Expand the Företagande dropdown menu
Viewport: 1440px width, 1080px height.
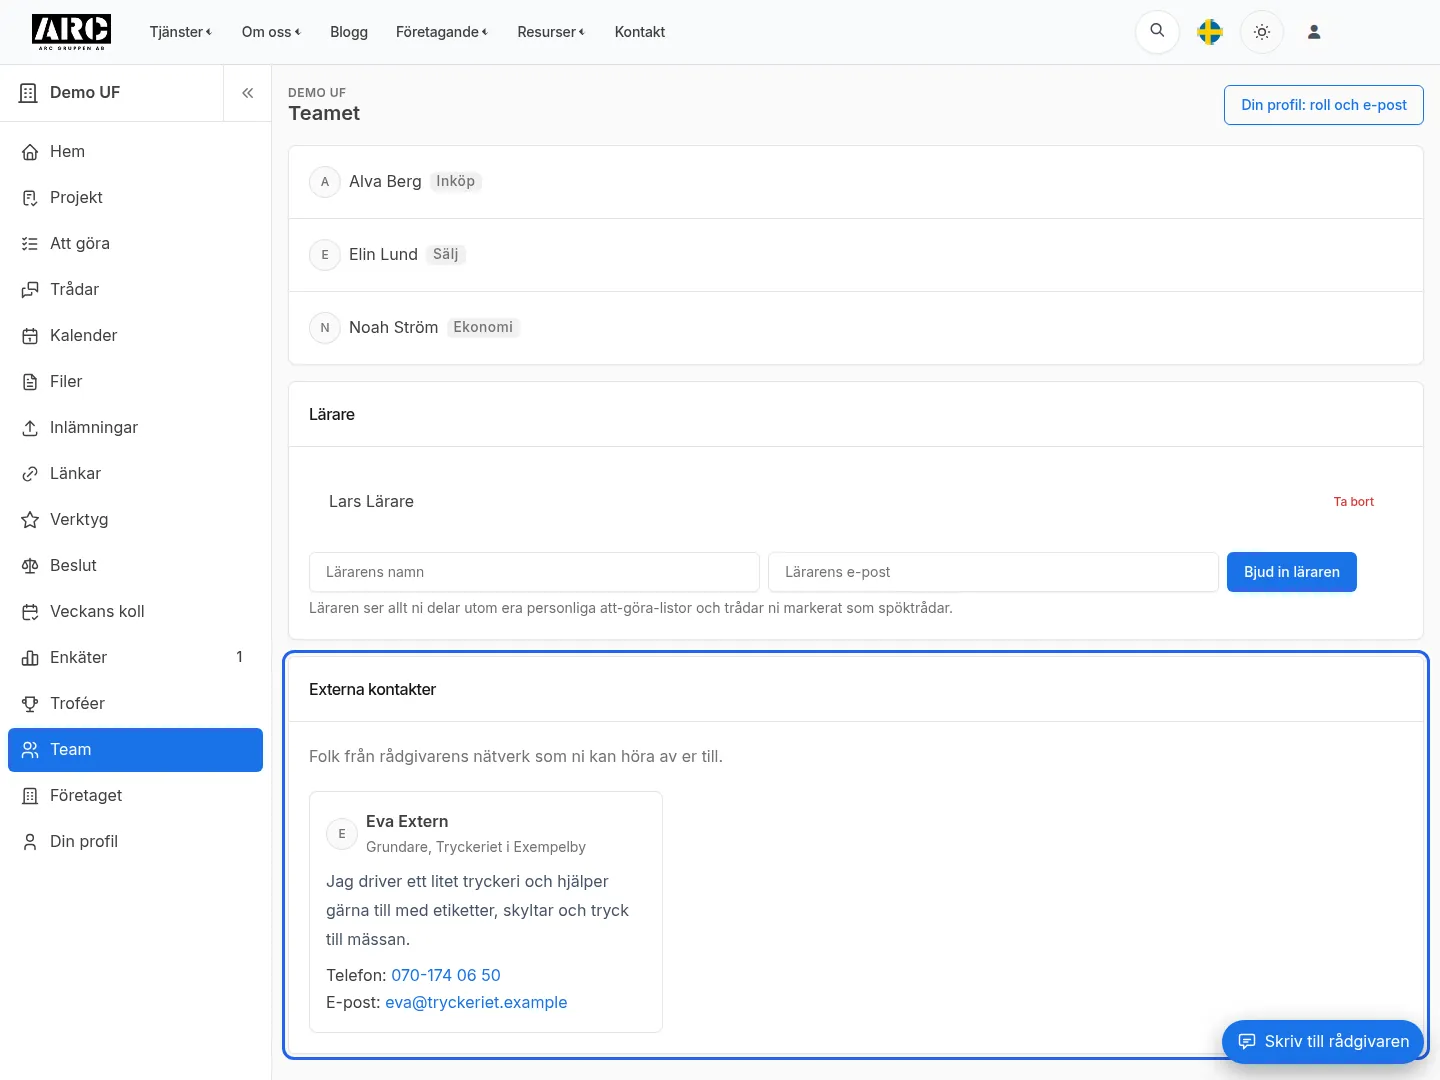(442, 32)
